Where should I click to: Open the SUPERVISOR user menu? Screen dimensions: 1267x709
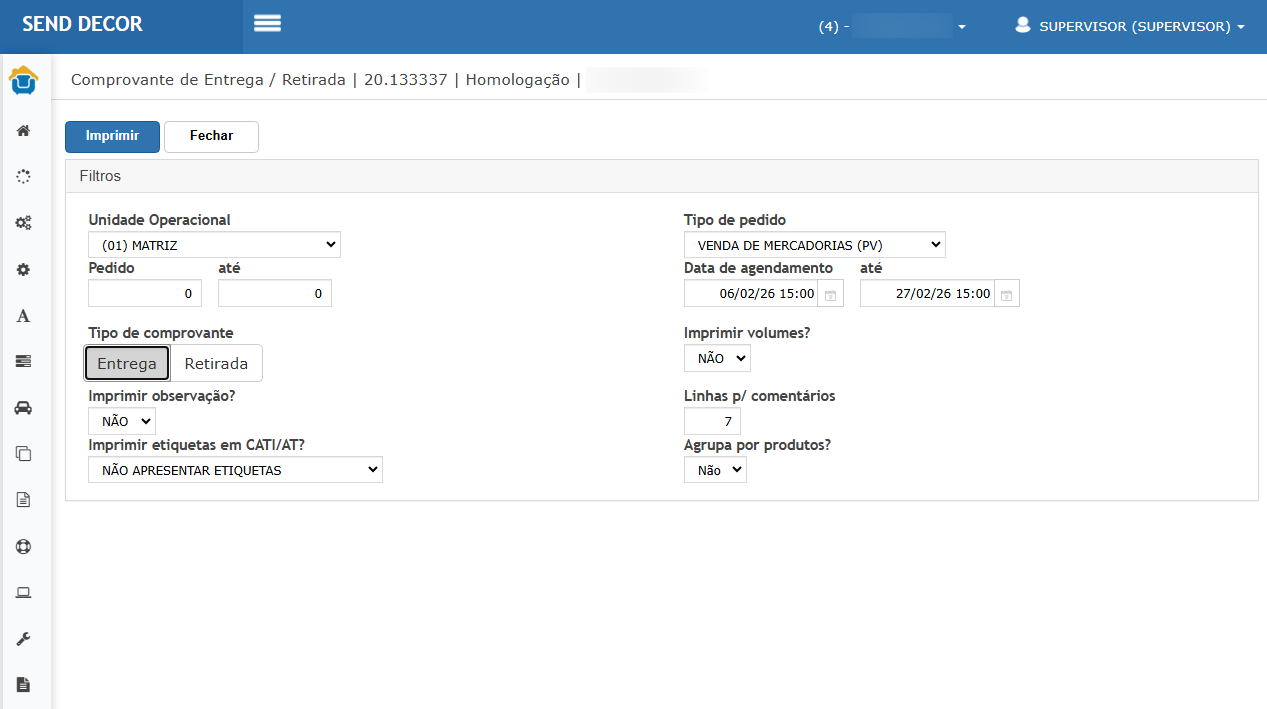pyautogui.click(x=1130, y=27)
